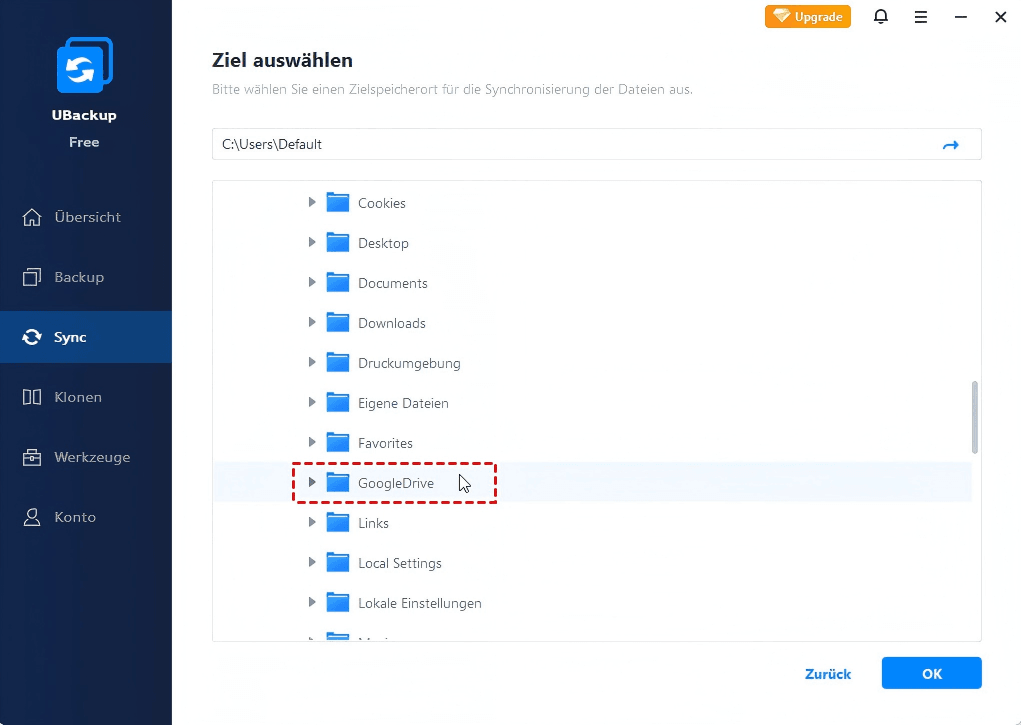Screen dimensions: 1021x725
Task: Open the hamburger menu icon
Action: tap(921, 17)
